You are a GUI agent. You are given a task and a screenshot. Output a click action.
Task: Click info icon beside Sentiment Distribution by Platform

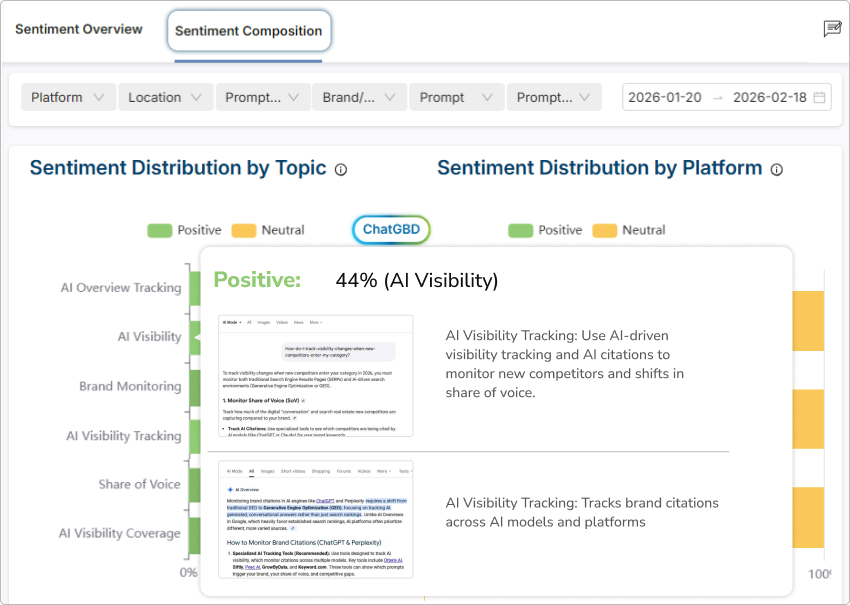(777, 170)
